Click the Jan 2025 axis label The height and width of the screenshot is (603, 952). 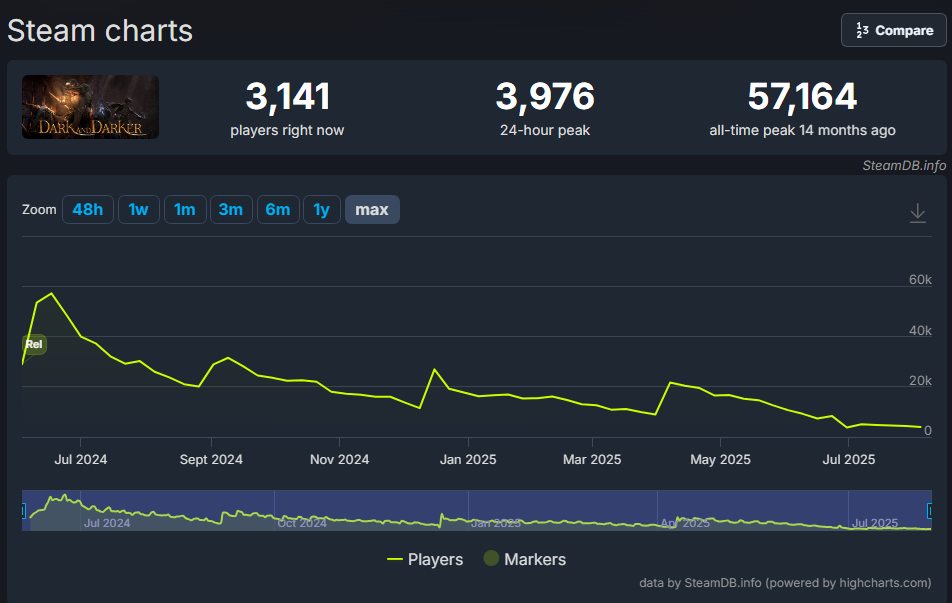tap(468, 460)
